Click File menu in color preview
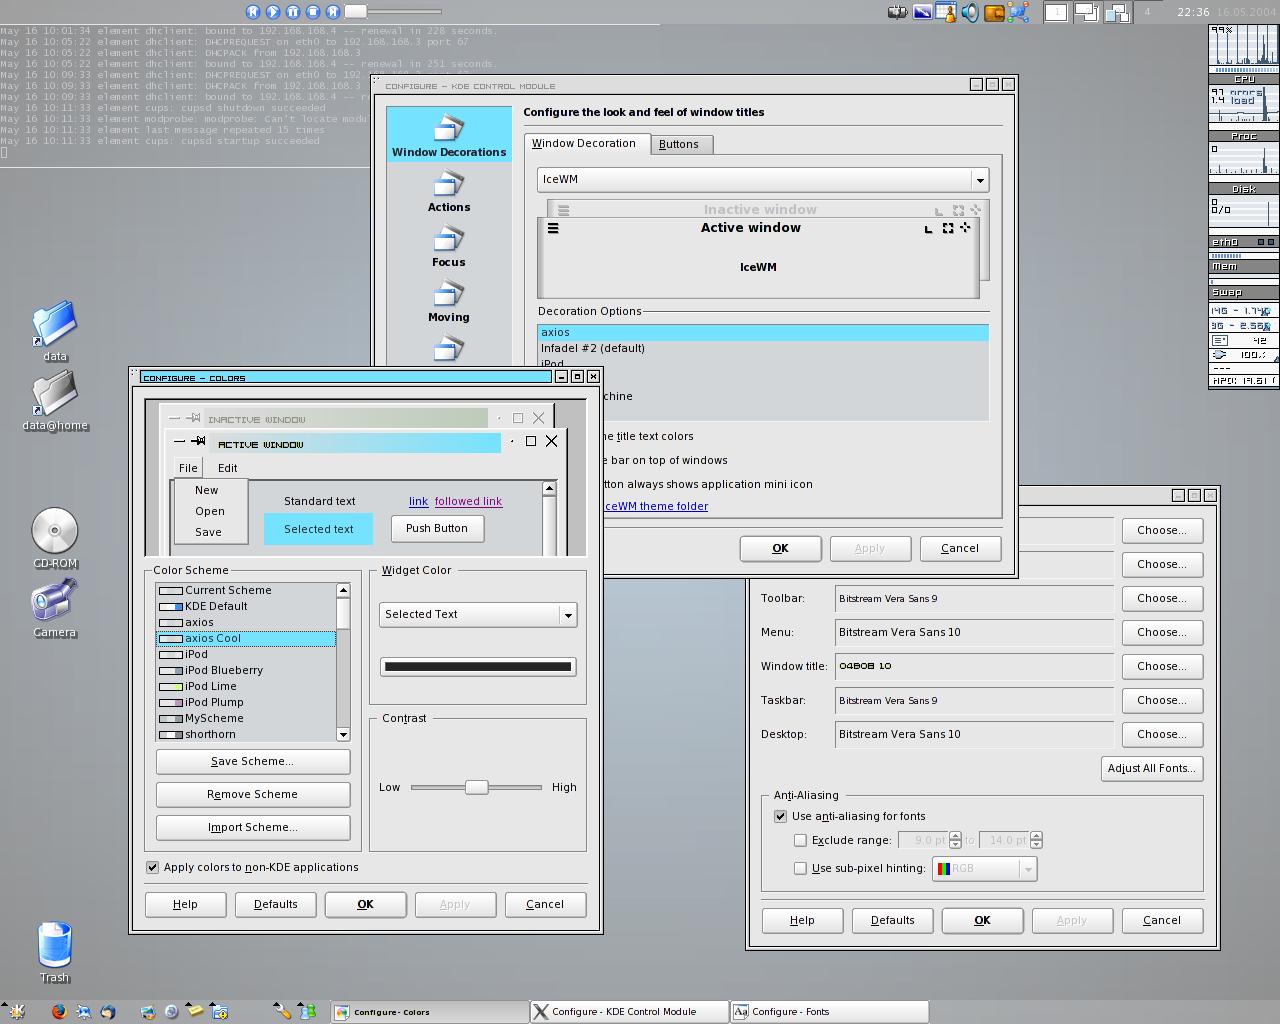 coord(188,468)
